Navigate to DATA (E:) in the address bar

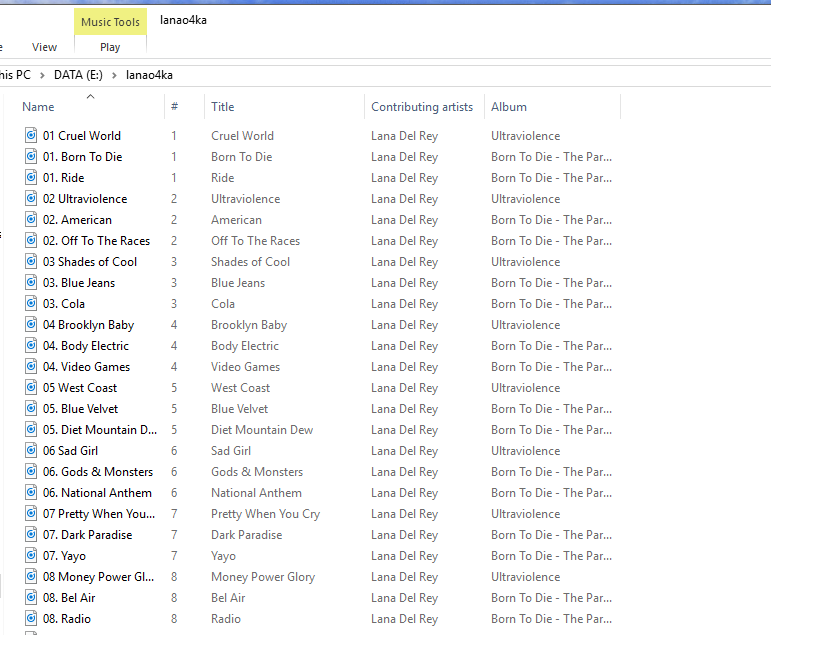(x=78, y=75)
